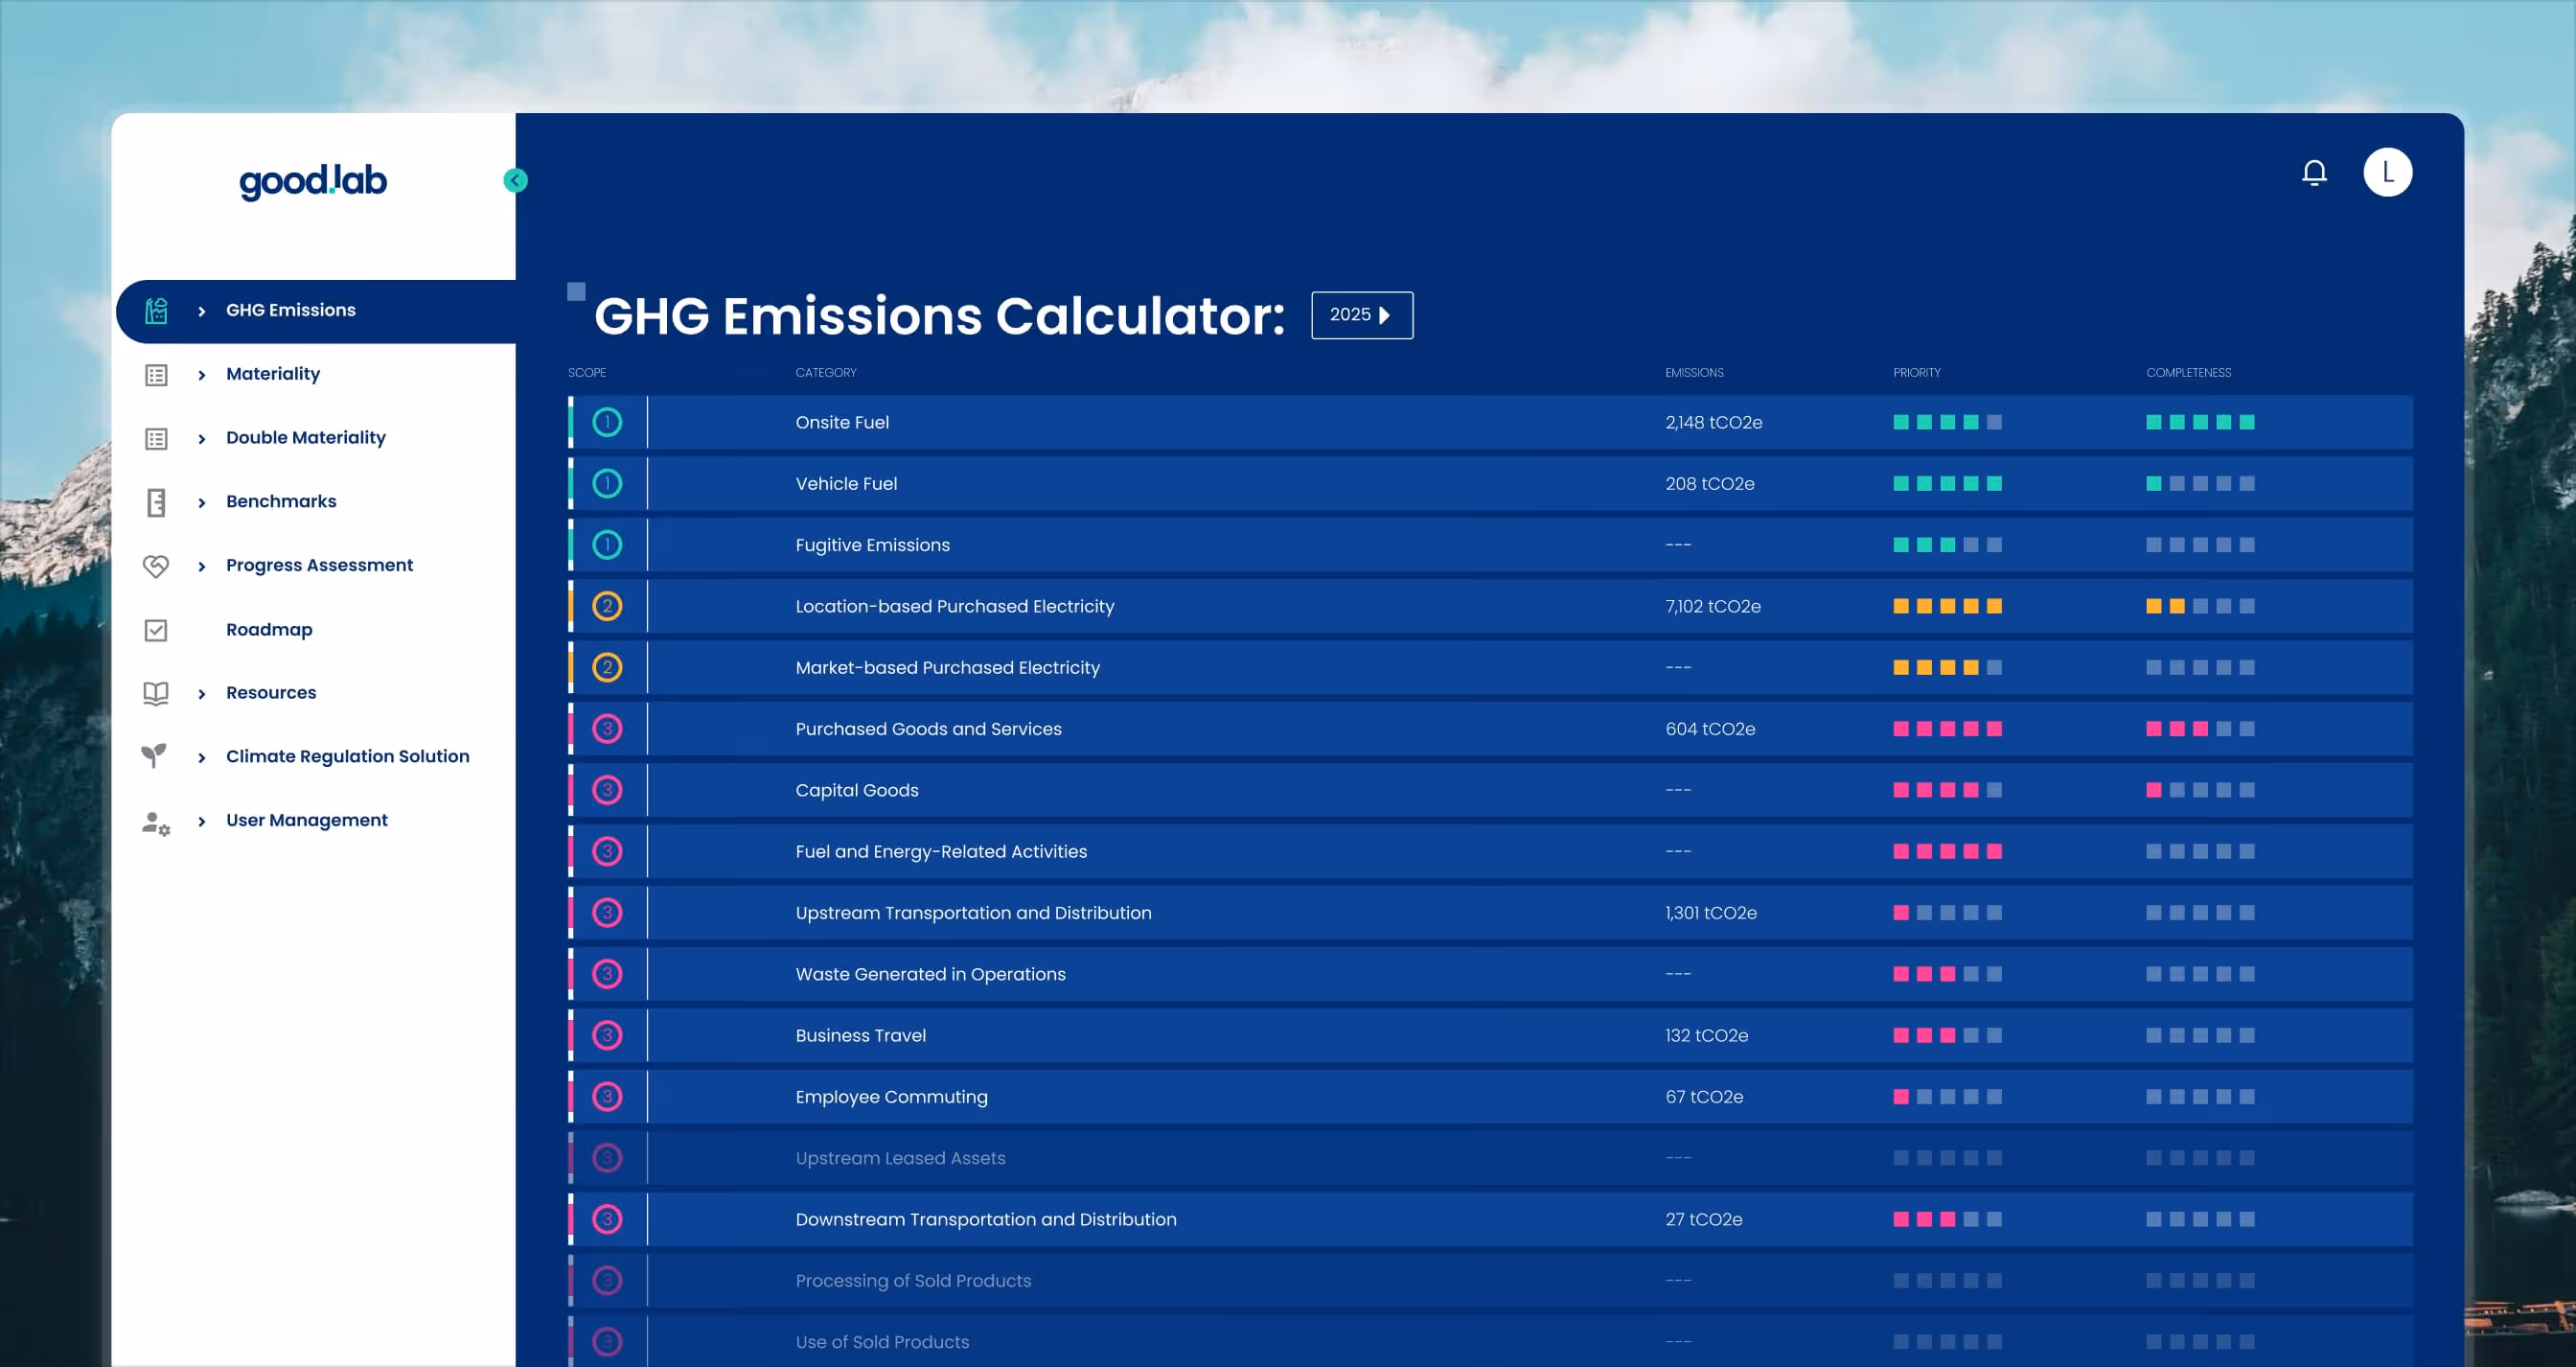Click scope 1 badge on Onsite Fuel row
Image resolution: width=2576 pixels, height=1367 pixels.
click(607, 422)
